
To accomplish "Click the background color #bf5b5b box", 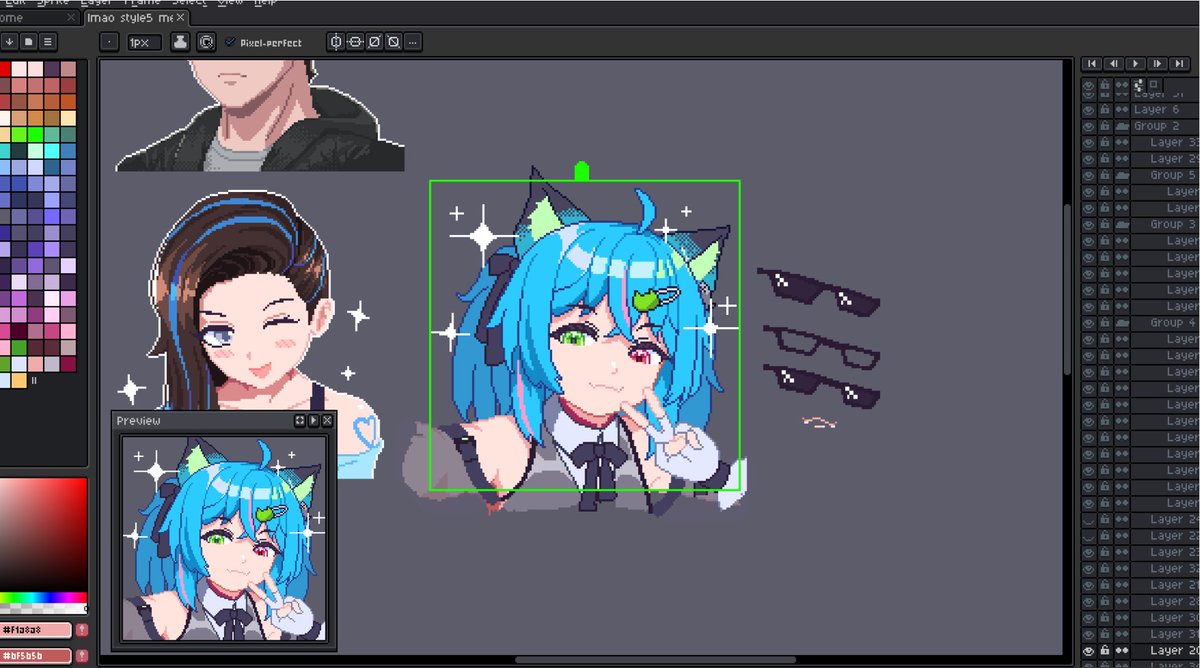I will pos(36,656).
